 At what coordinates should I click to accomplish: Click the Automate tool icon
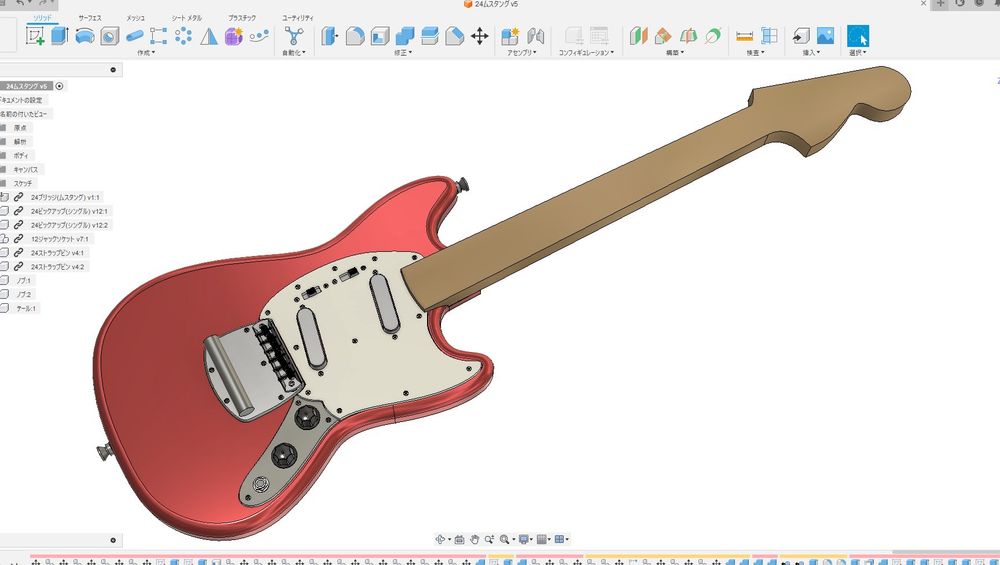point(293,36)
